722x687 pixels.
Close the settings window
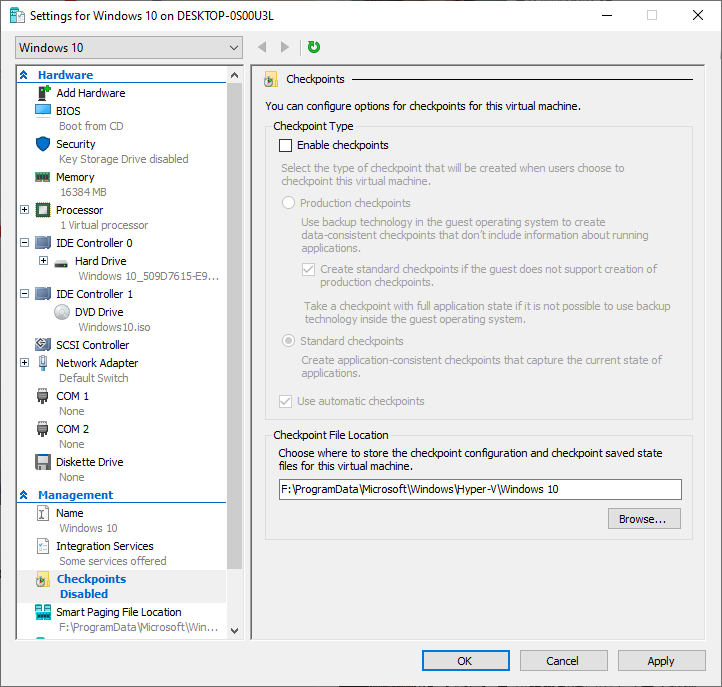click(x=698, y=15)
